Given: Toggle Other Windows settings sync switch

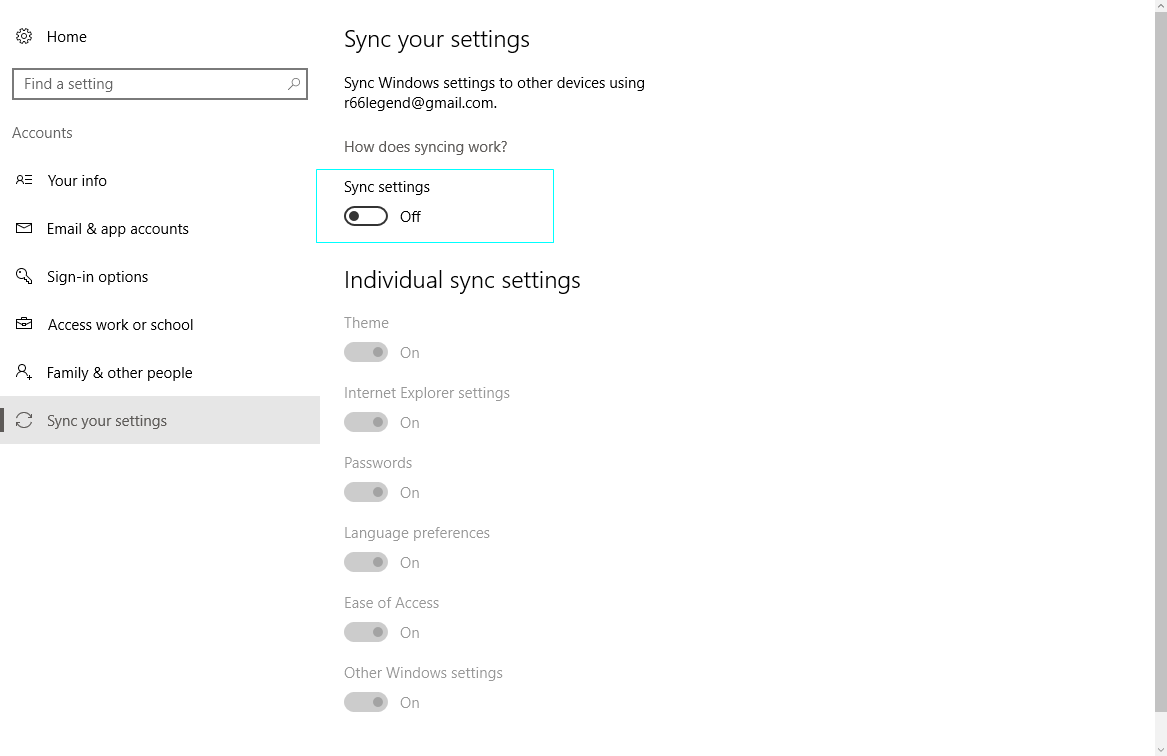Looking at the screenshot, I should [365, 702].
